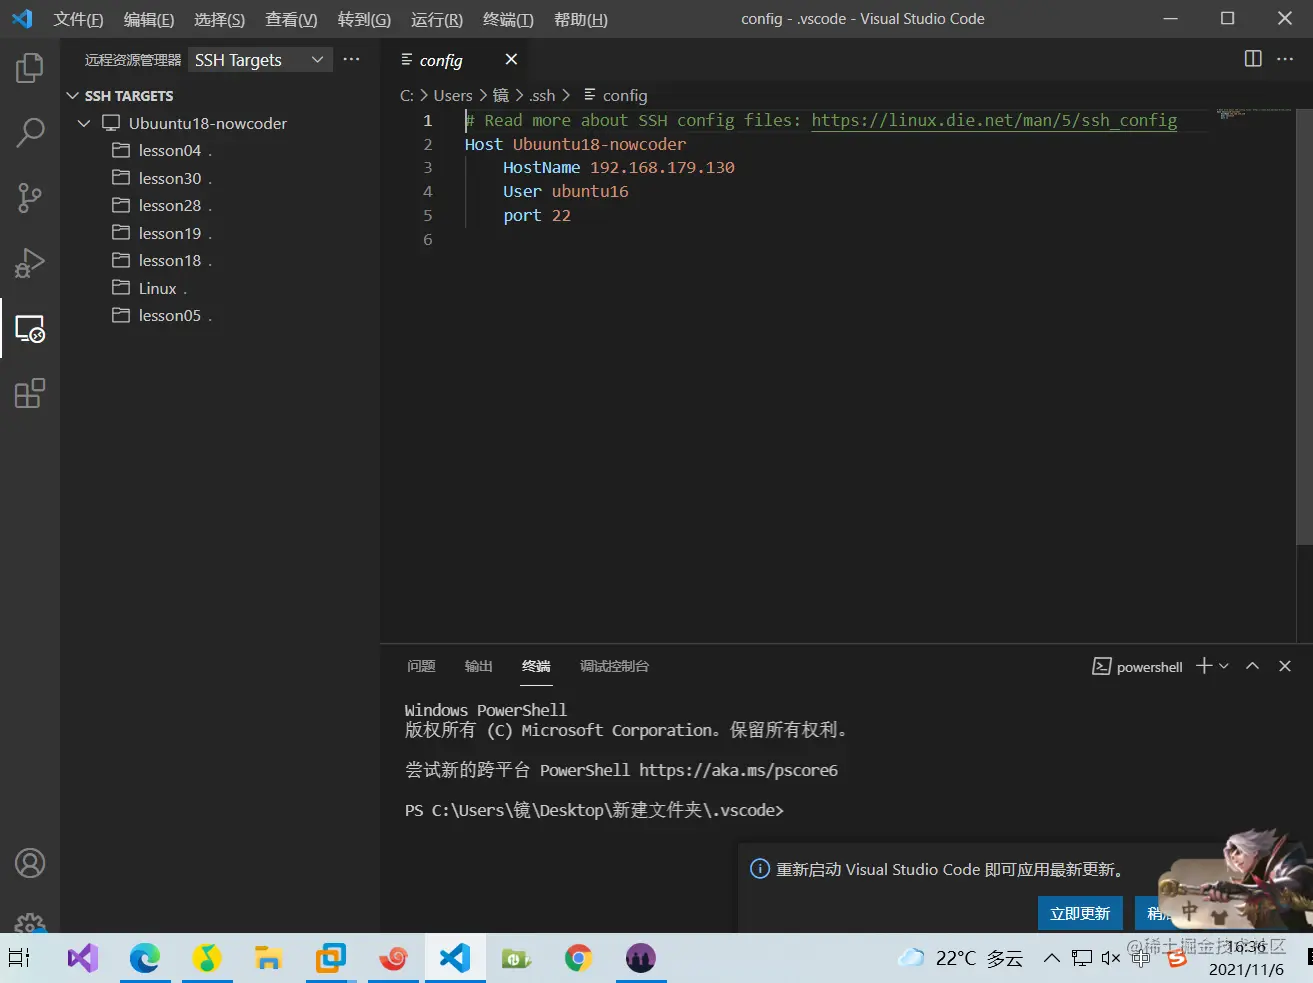The width and height of the screenshot is (1313, 983).
Task: Click the powershell terminal label
Action: point(1138,667)
